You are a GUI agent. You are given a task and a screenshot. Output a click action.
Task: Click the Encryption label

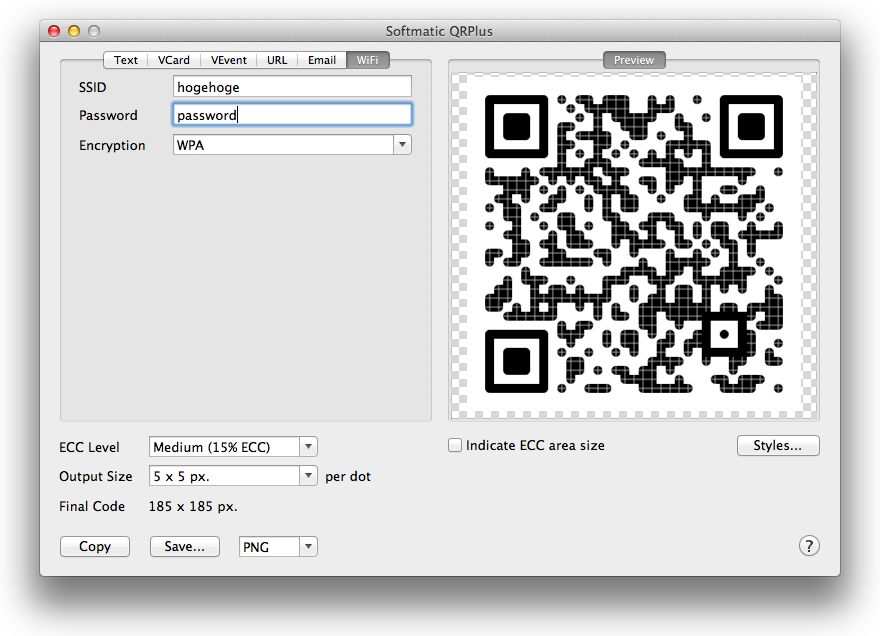coord(112,145)
